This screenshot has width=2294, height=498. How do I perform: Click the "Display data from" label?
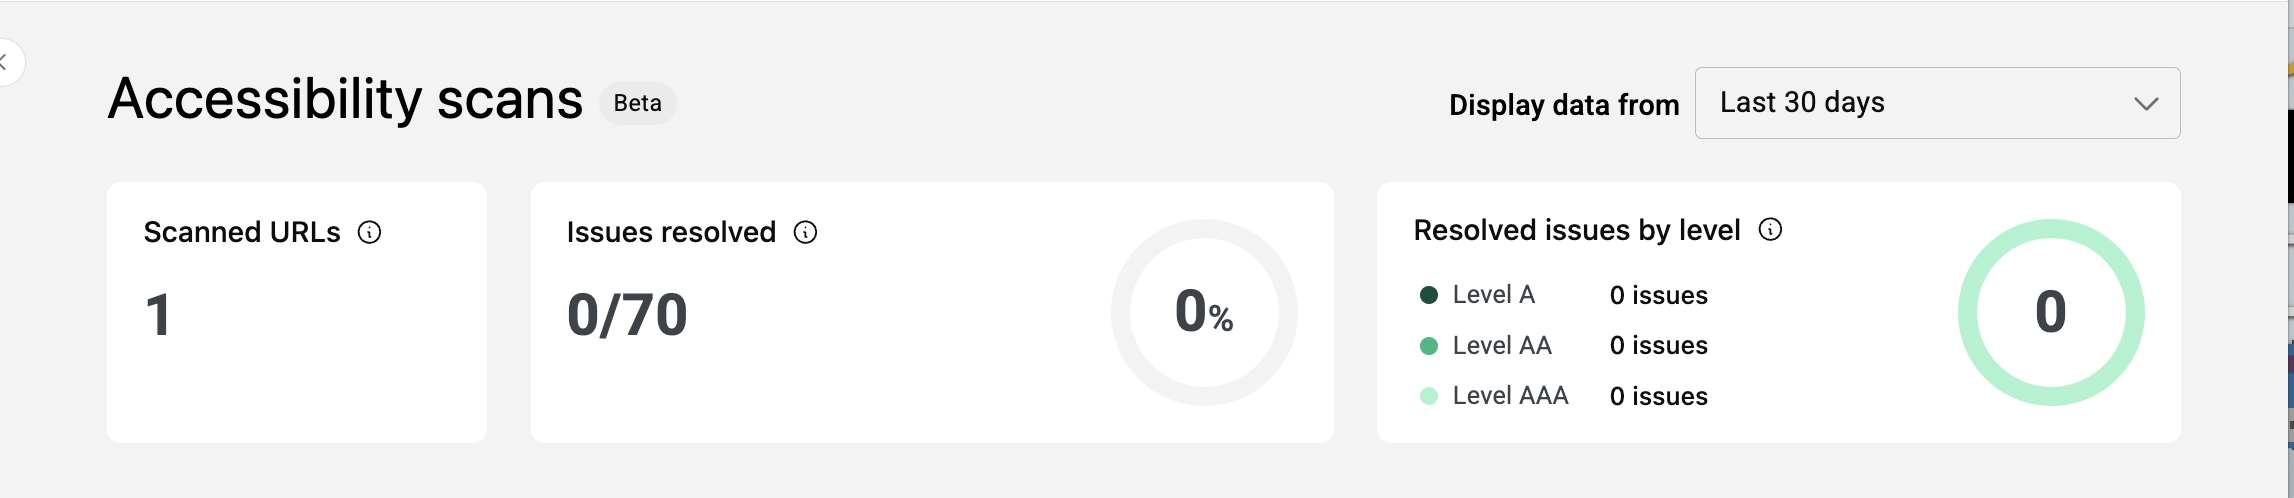(x=1563, y=105)
